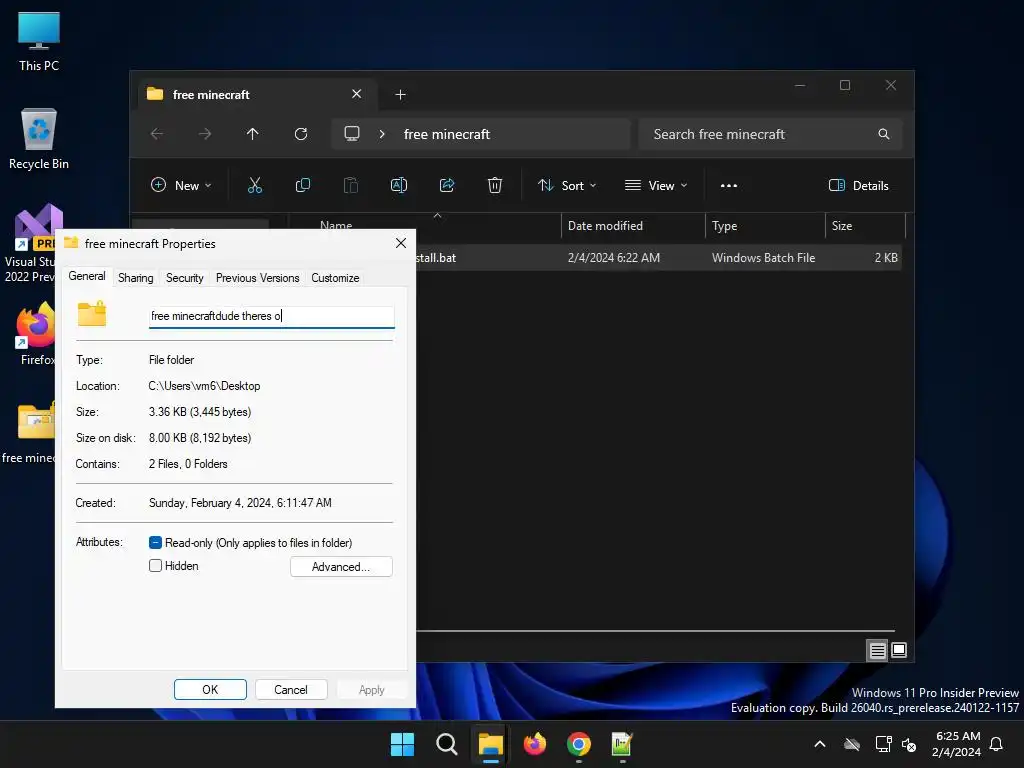
Task: Close the free minecraft Properties dialog
Action: coord(401,243)
